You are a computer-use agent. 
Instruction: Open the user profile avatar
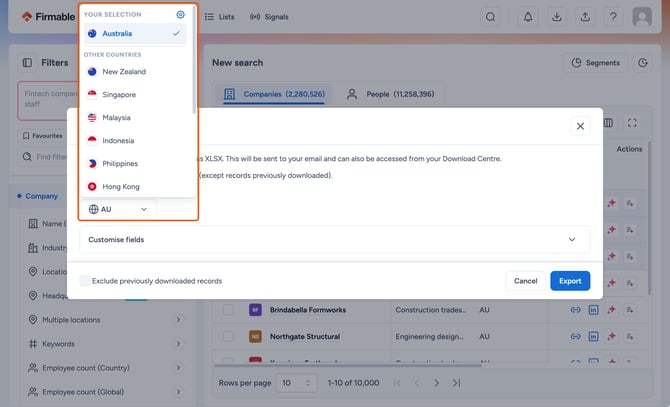[642, 17]
